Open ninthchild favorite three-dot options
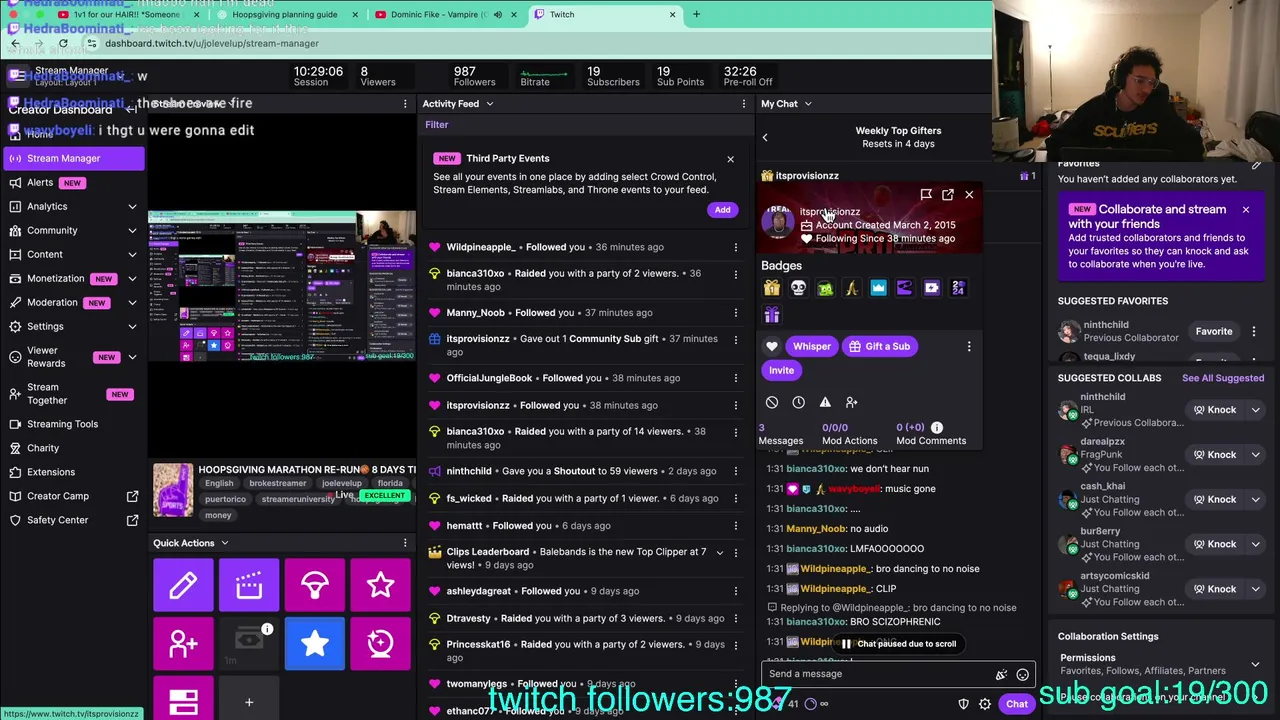This screenshot has width=1280, height=720. 1254,331
